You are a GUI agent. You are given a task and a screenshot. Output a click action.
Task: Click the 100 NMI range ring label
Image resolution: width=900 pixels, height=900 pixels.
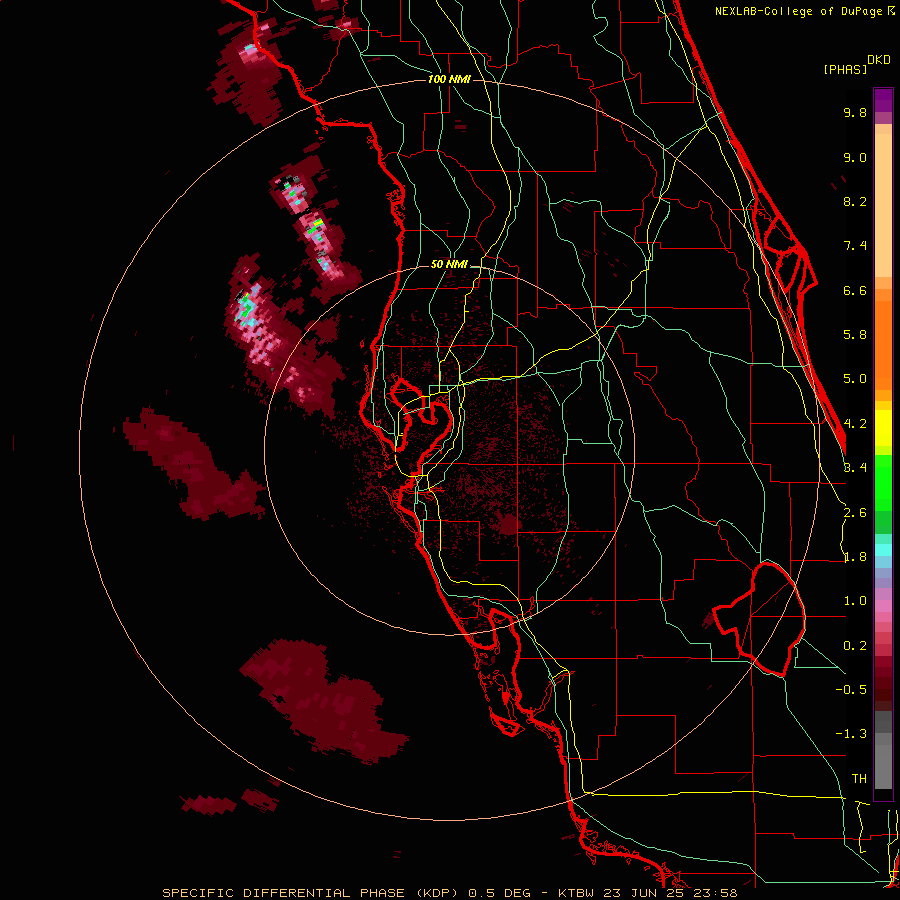pyautogui.click(x=449, y=79)
